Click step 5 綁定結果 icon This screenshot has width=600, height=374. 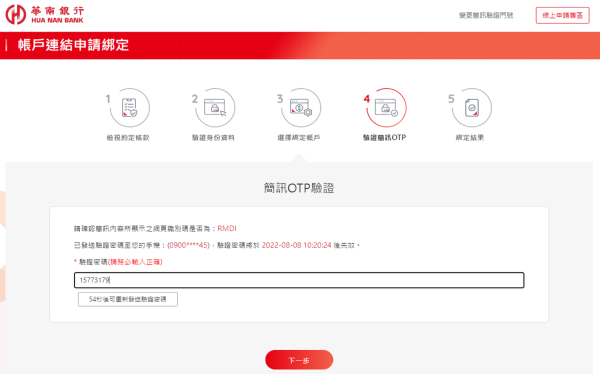[x=471, y=108]
